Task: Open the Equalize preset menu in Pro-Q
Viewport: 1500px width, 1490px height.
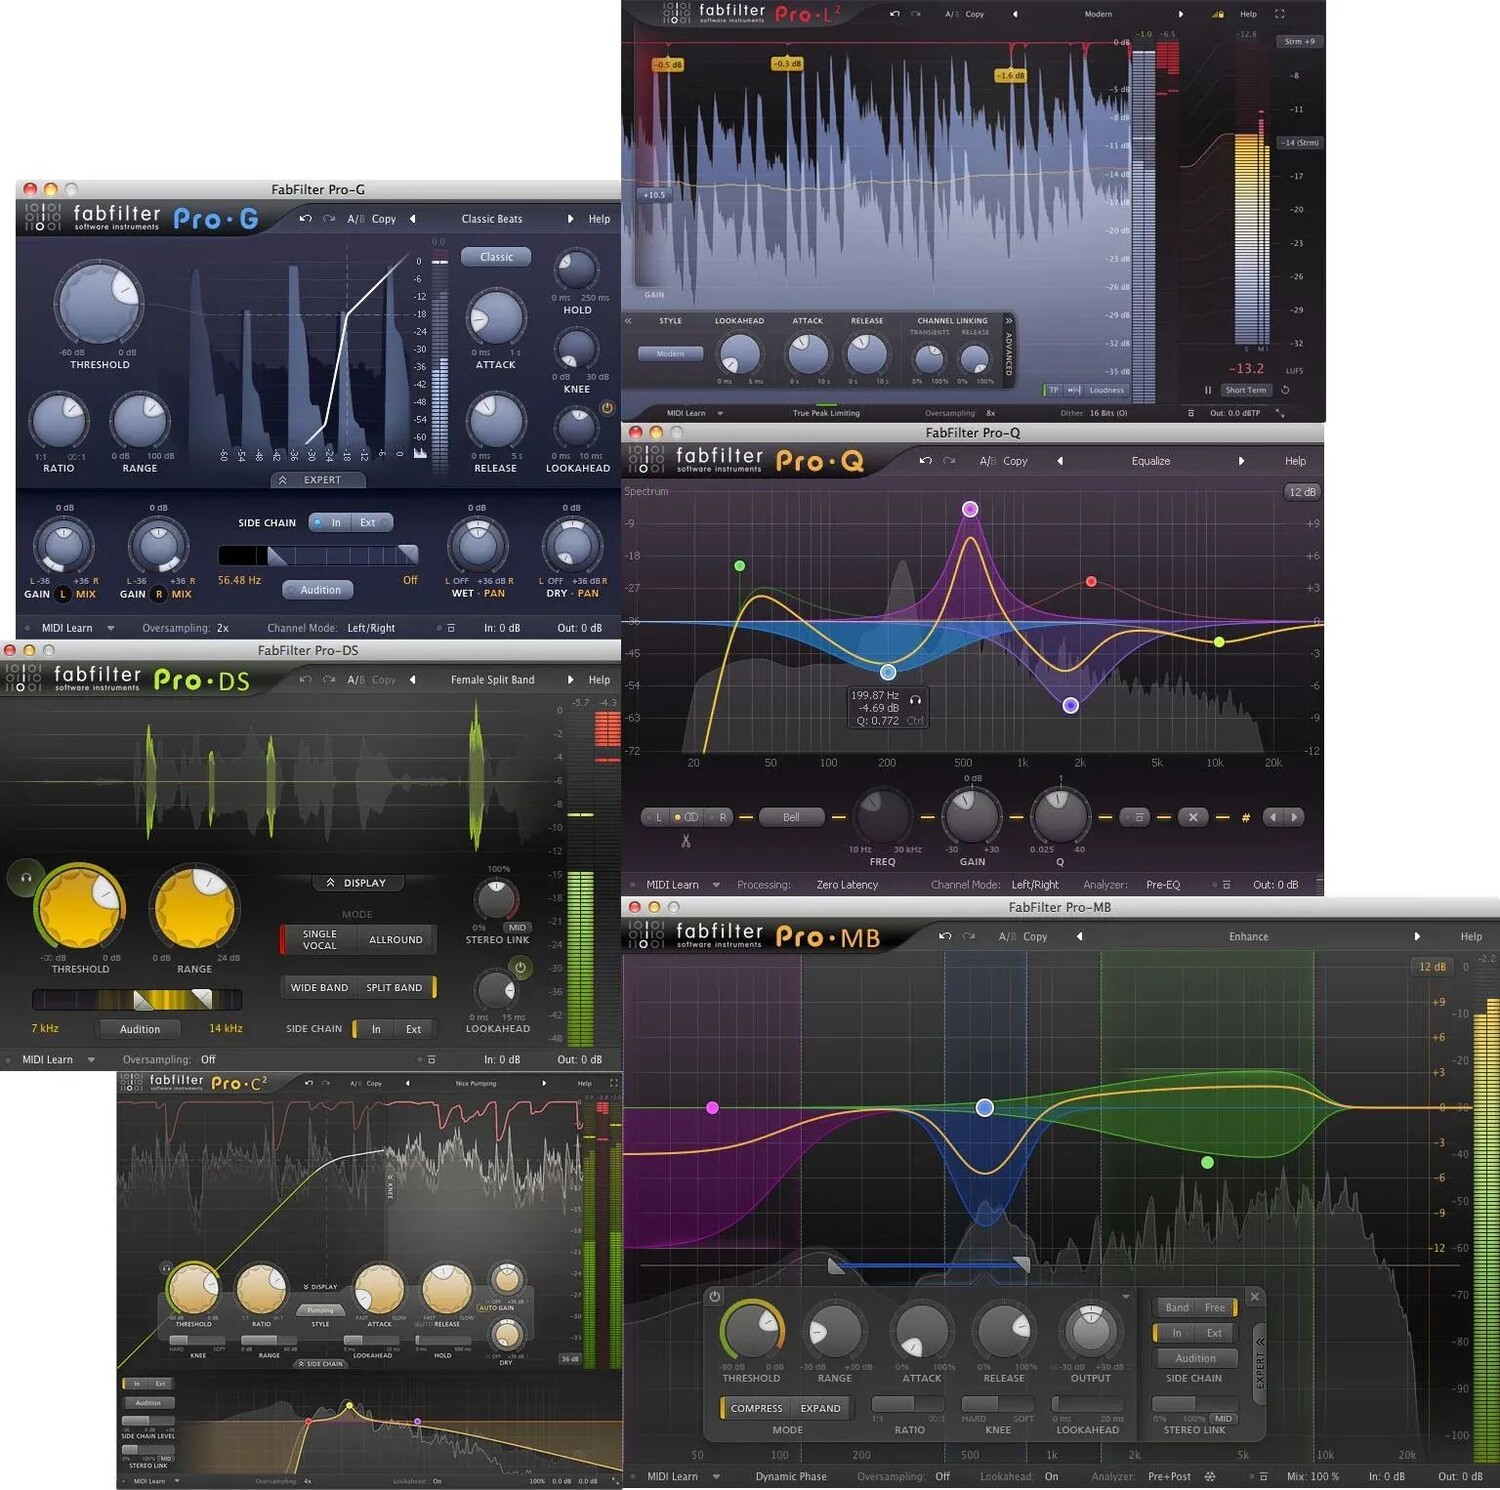Action: point(1150,461)
